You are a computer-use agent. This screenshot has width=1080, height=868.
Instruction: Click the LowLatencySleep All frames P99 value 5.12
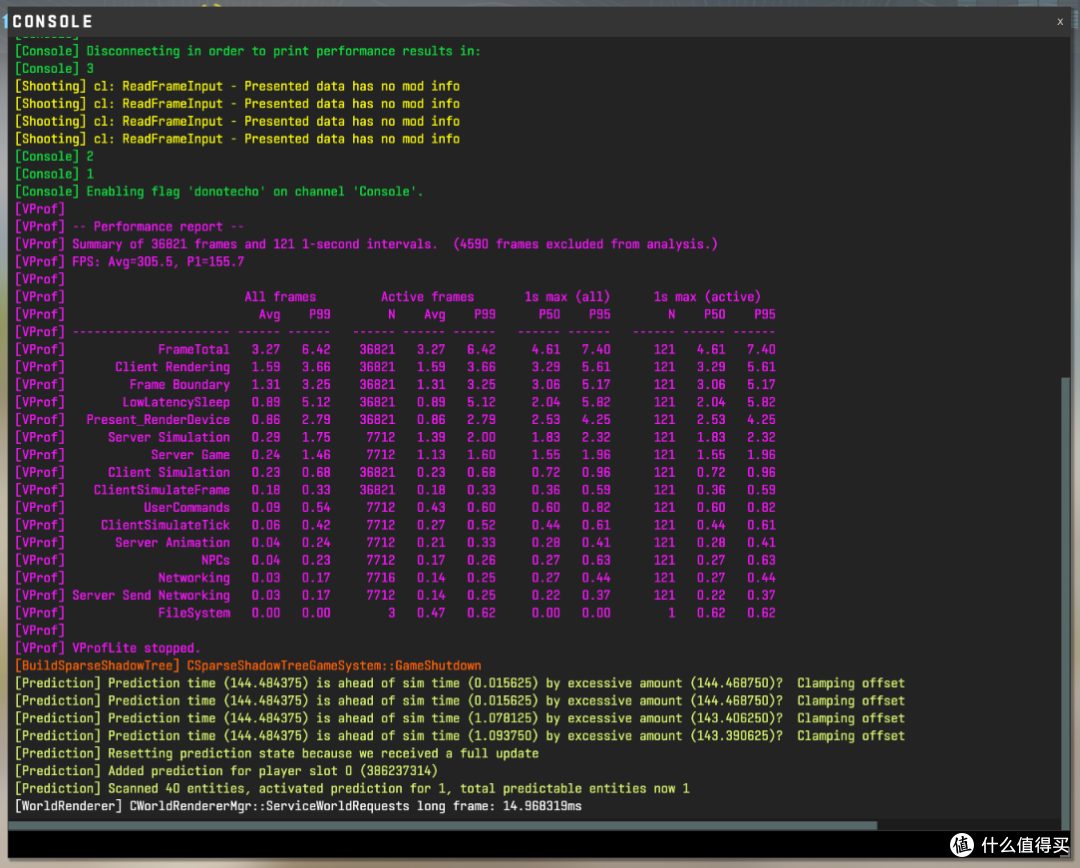click(316, 402)
